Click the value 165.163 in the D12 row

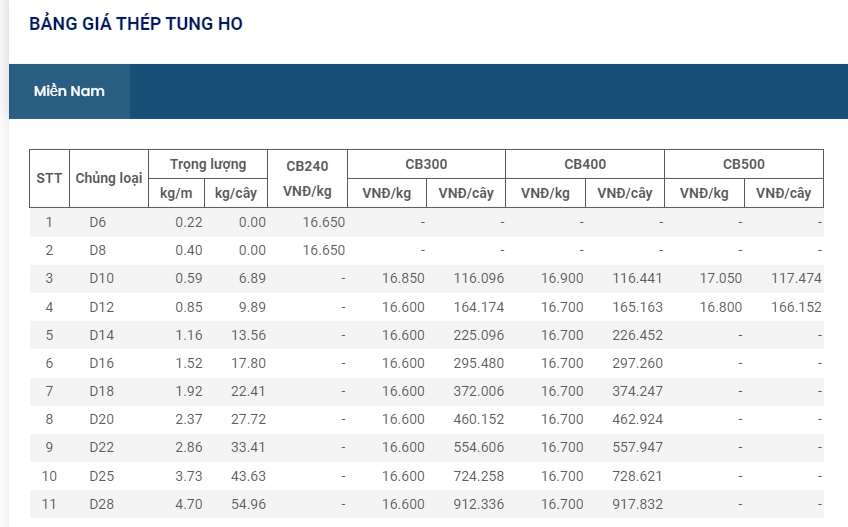[x=638, y=307]
